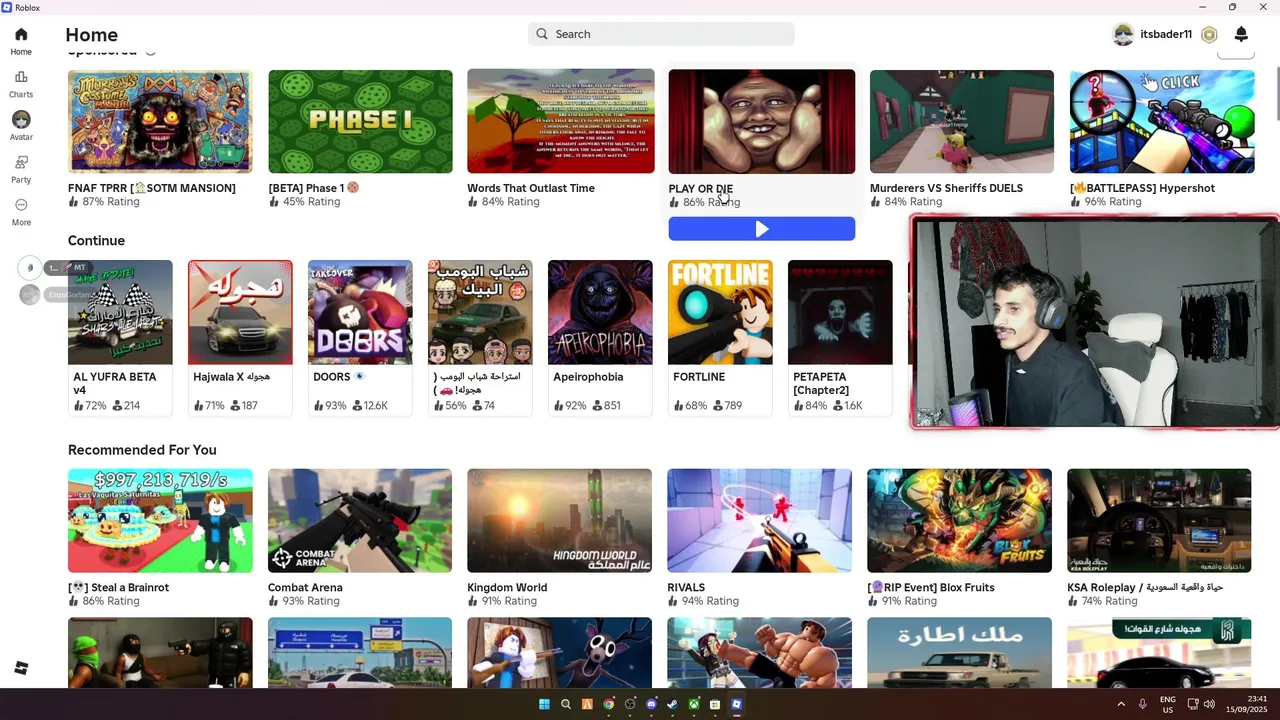Open the Xbox app from the taskbar
Image resolution: width=1280 pixels, height=720 pixels.
click(694, 704)
